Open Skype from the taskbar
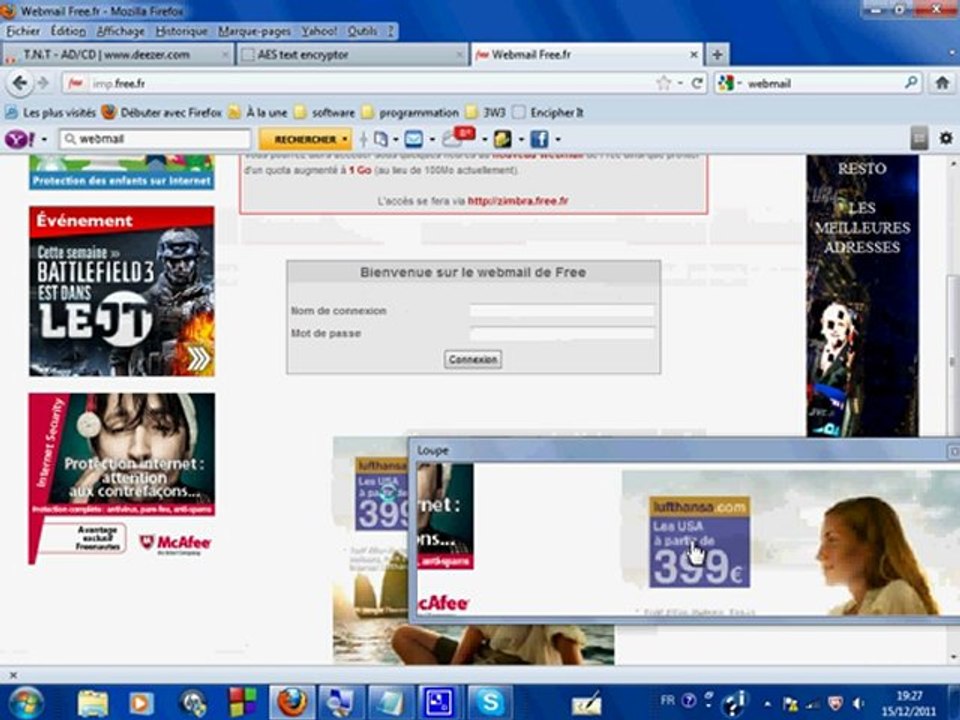This screenshot has height=720, width=960. point(490,702)
